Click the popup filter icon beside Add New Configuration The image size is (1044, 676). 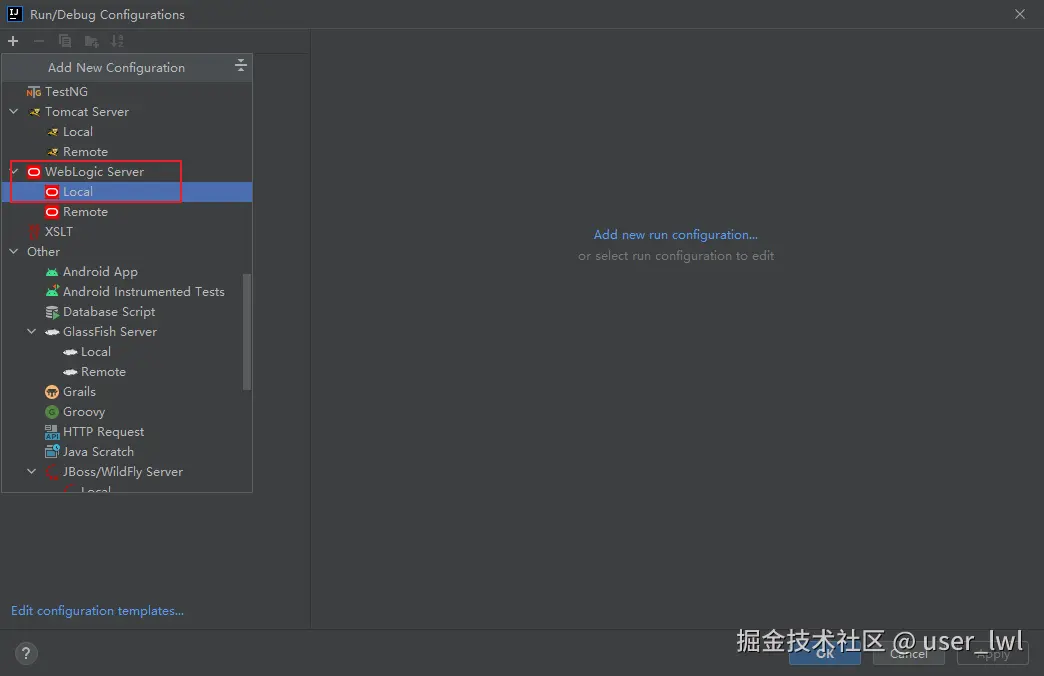click(240, 65)
